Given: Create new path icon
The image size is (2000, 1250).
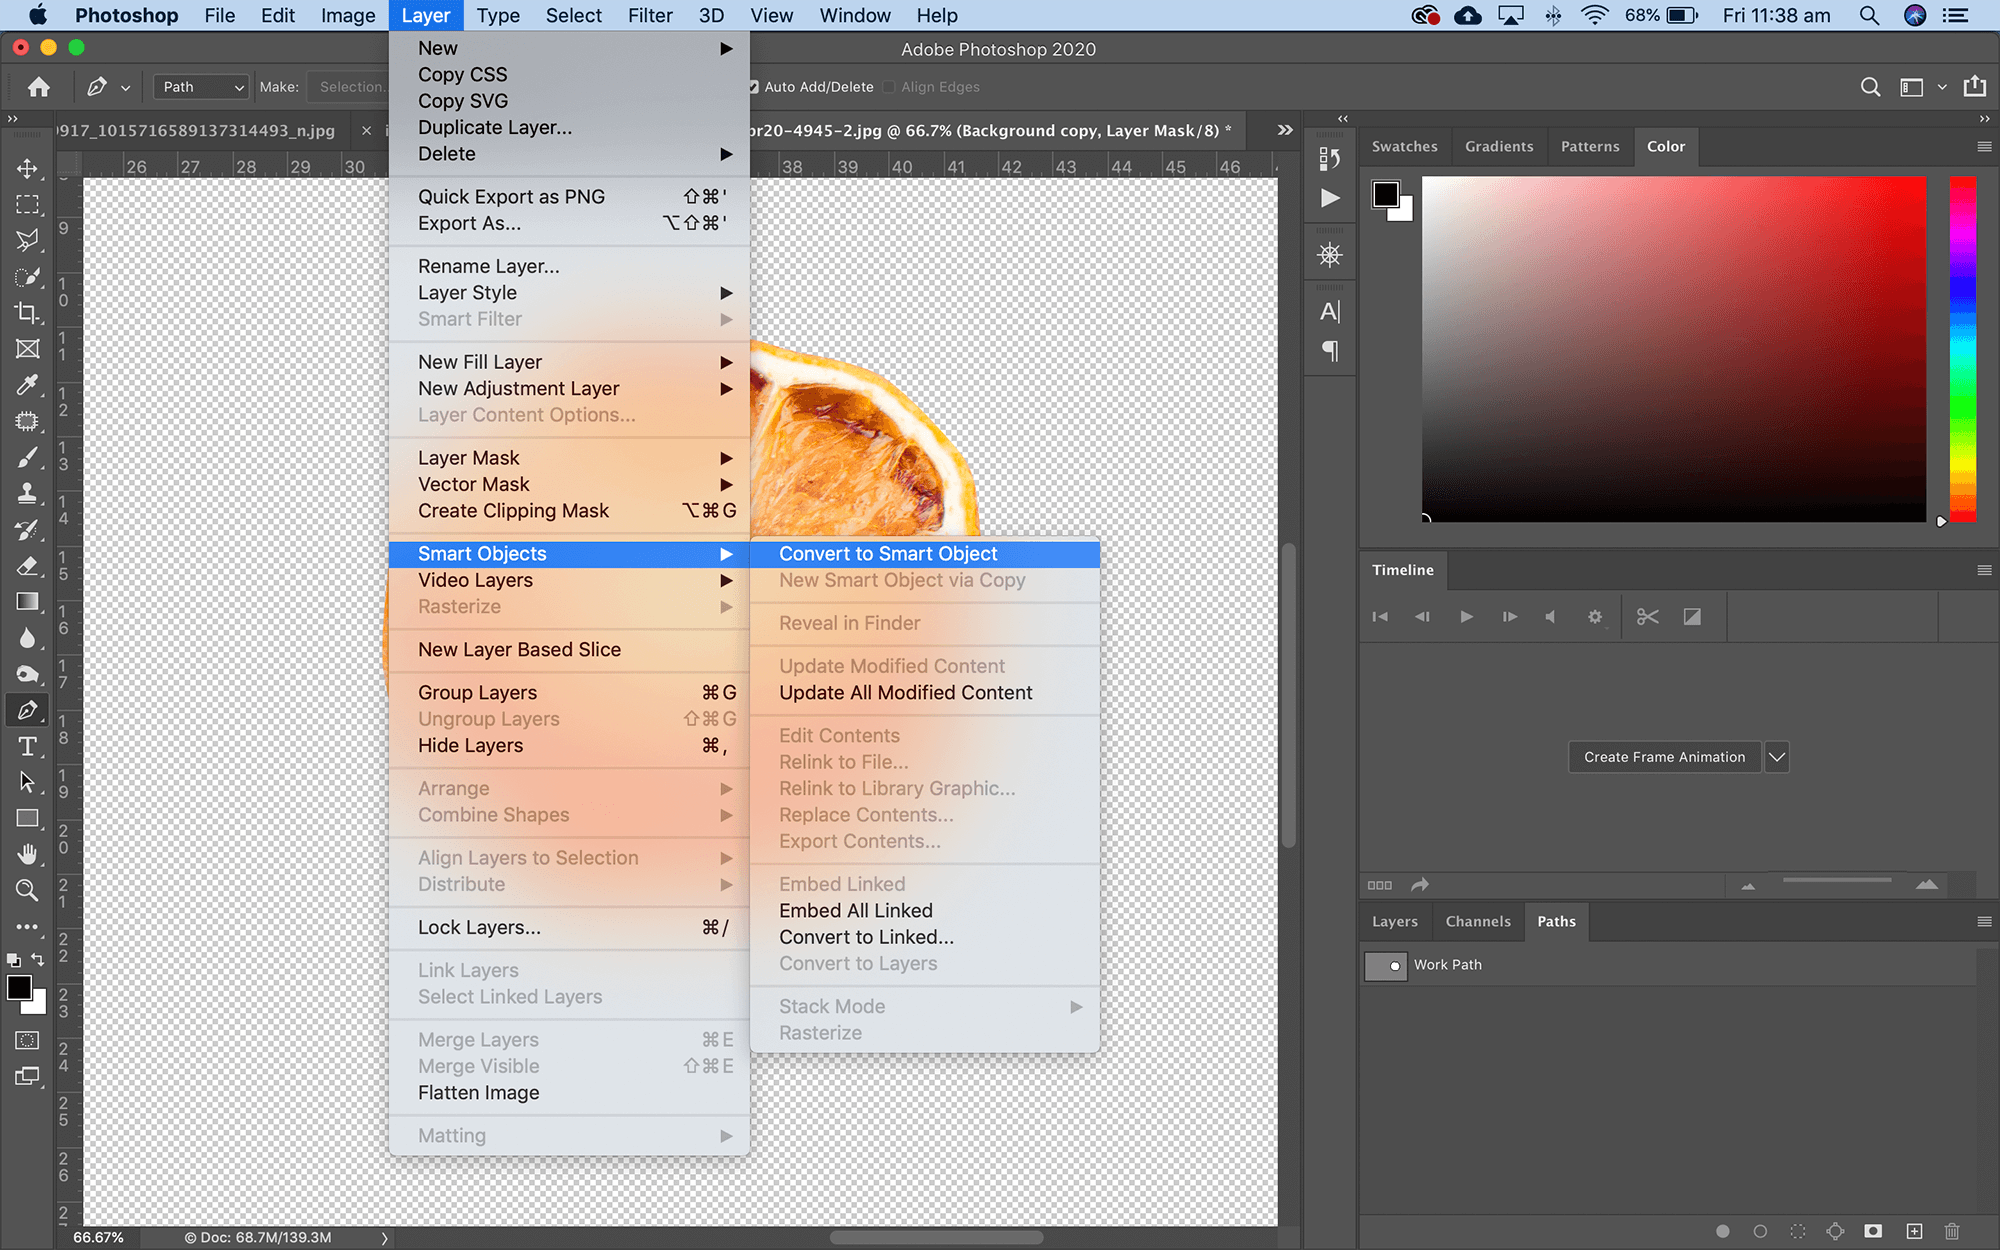Looking at the screenshot, I should point(1914,1231).
